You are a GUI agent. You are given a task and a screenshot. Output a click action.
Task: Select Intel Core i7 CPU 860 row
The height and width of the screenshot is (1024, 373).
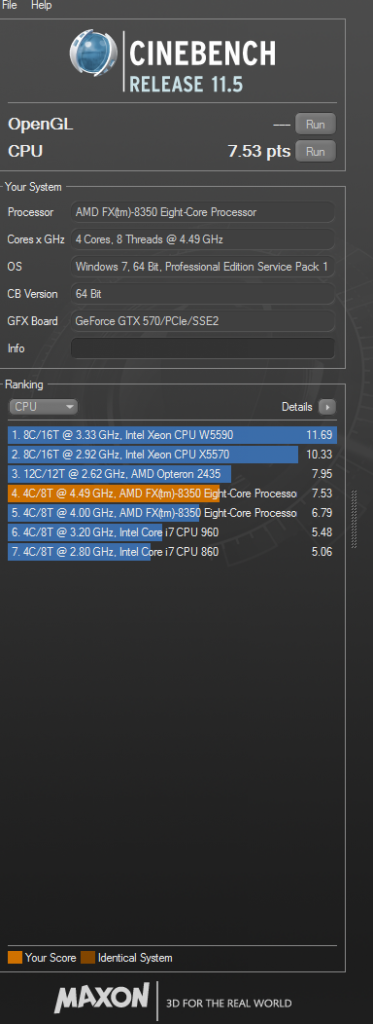click(172, 552)
